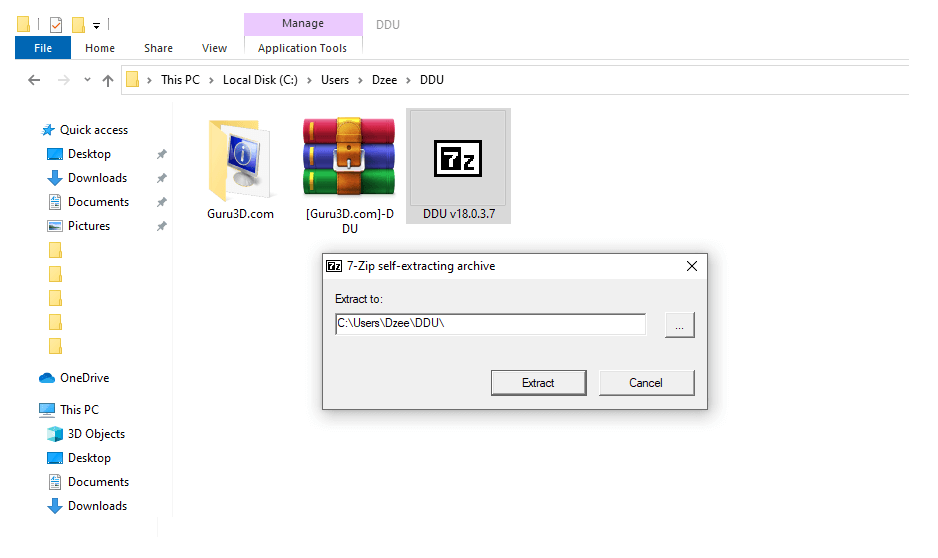Screen dimensions: 938x558
Task: Open Documents under This PC
Action: coord(88,481)
